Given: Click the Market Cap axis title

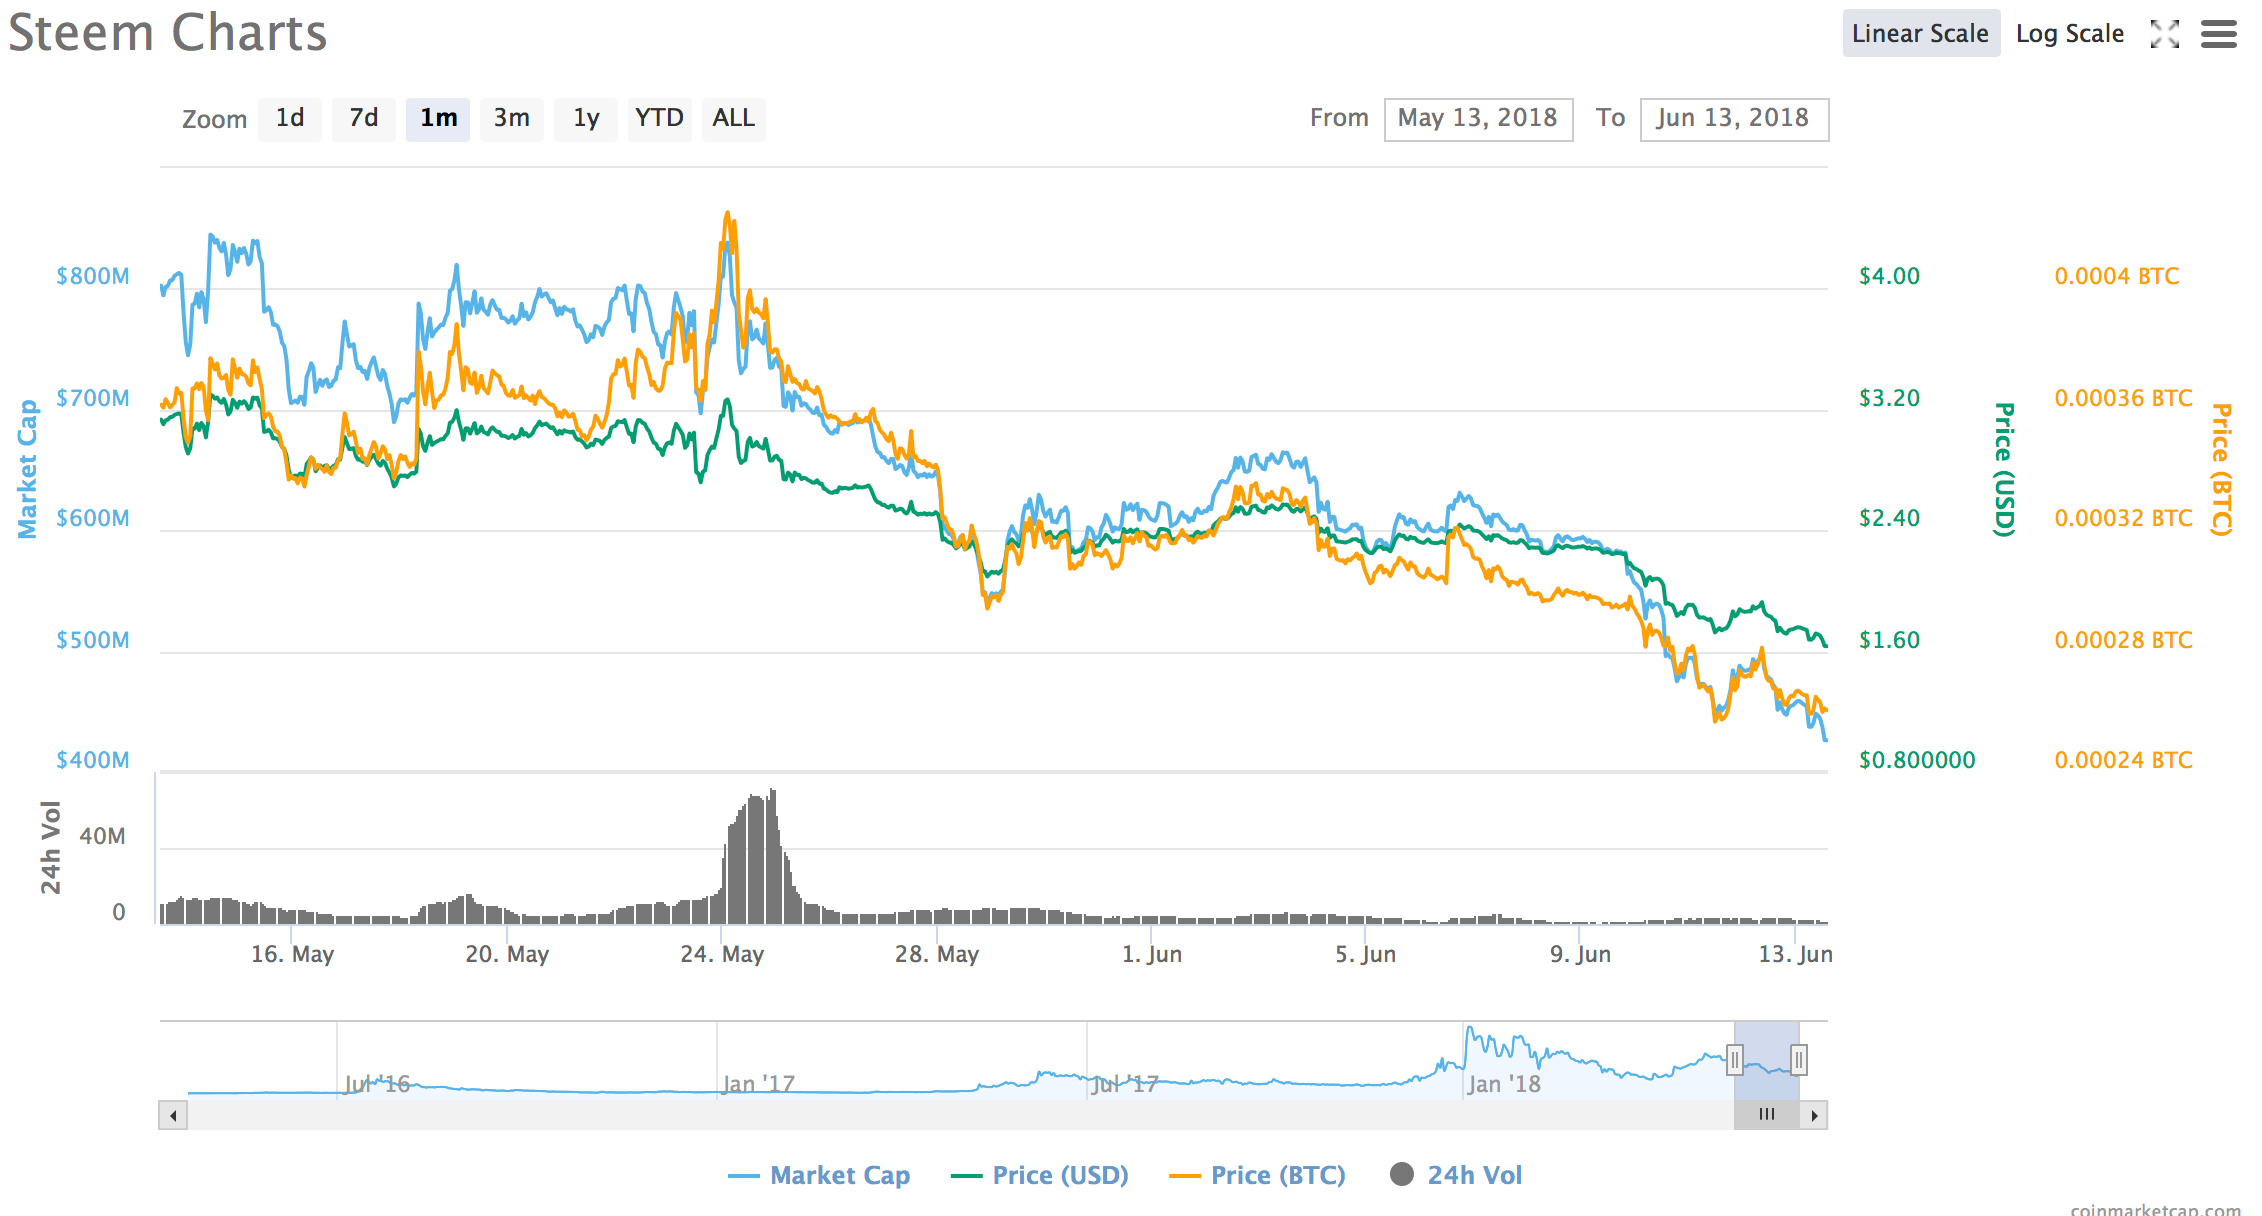Looking at the screenshot, I should coord(28,469).
